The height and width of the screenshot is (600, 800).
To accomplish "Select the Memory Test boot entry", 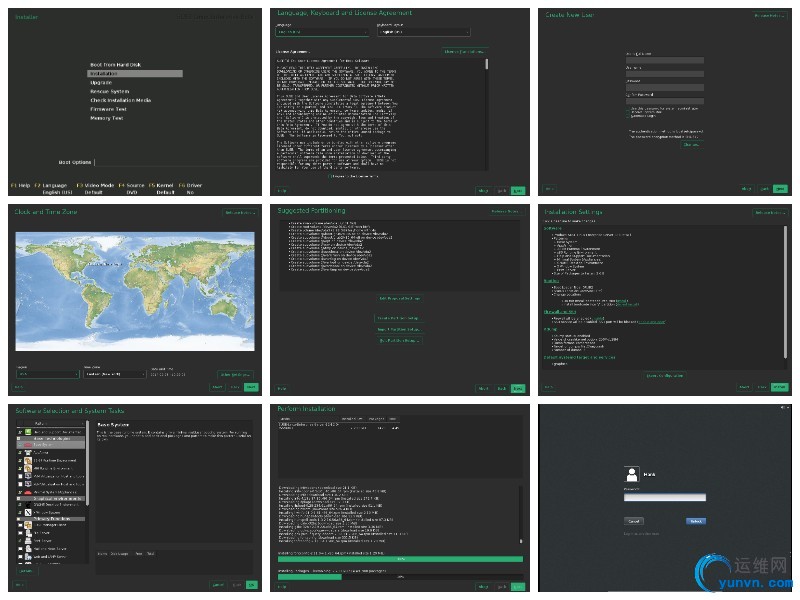I will (x=107, y=118).
